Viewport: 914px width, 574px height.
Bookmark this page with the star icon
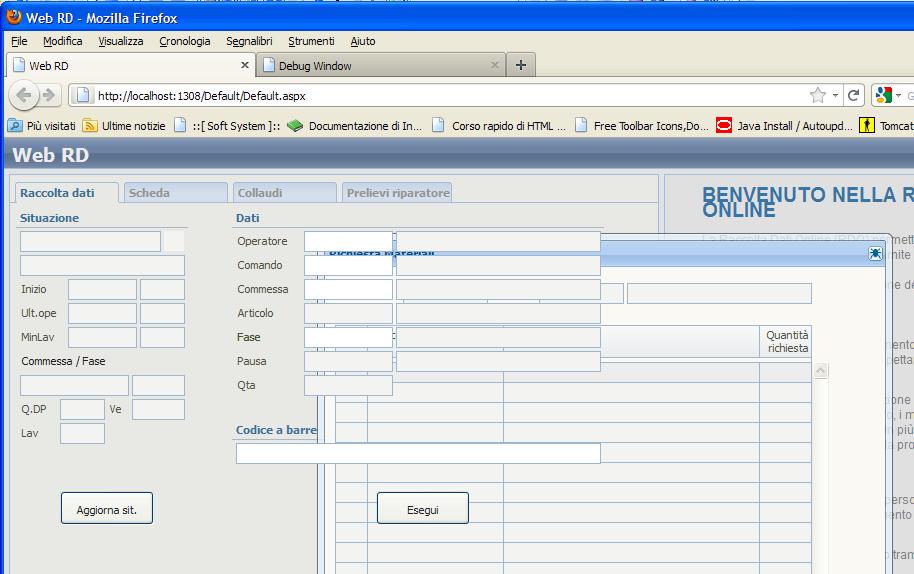818,95
